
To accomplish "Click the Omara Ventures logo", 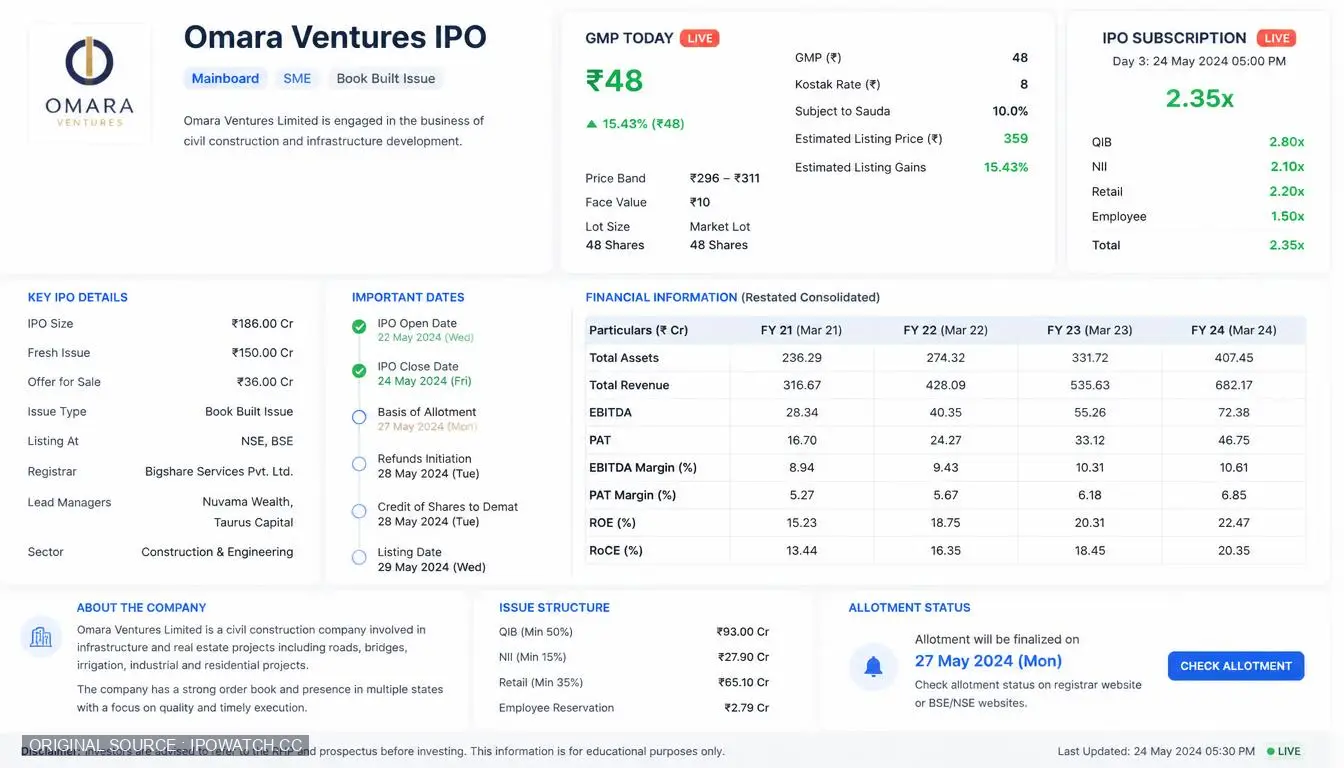I will coord(89,82).
